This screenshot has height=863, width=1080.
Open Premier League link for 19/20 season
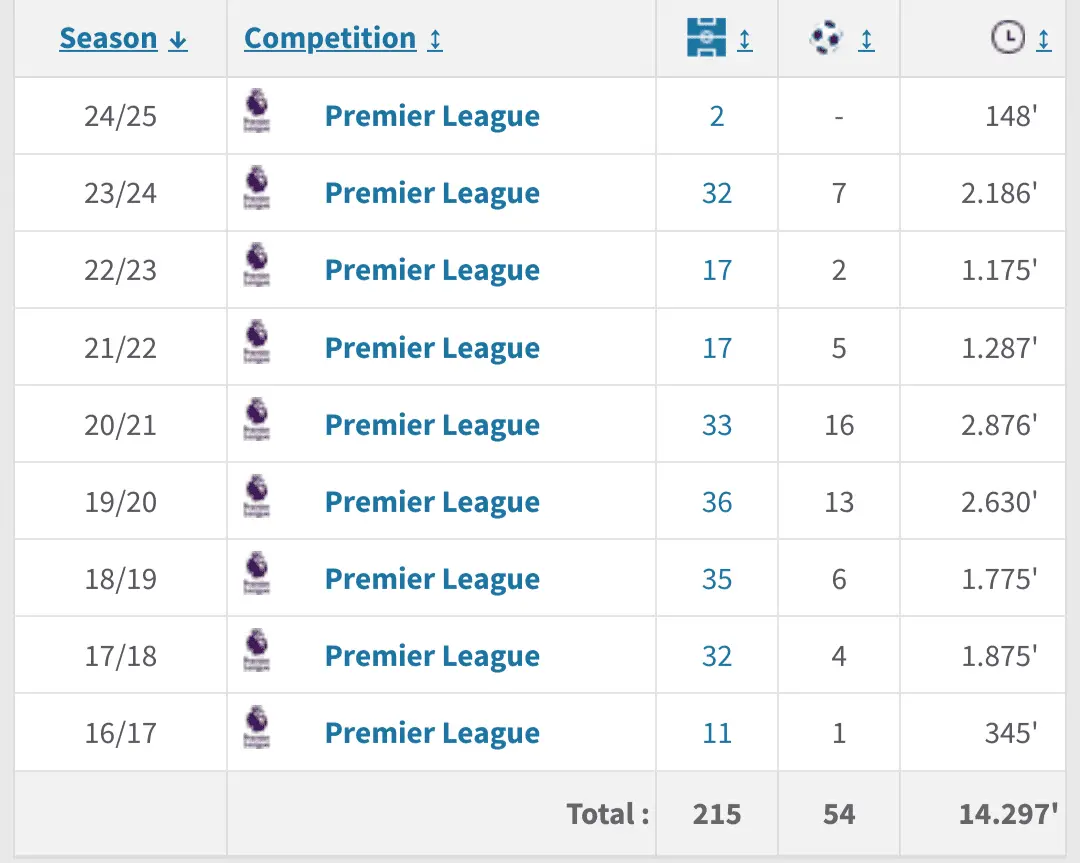[x=432, y=502]
